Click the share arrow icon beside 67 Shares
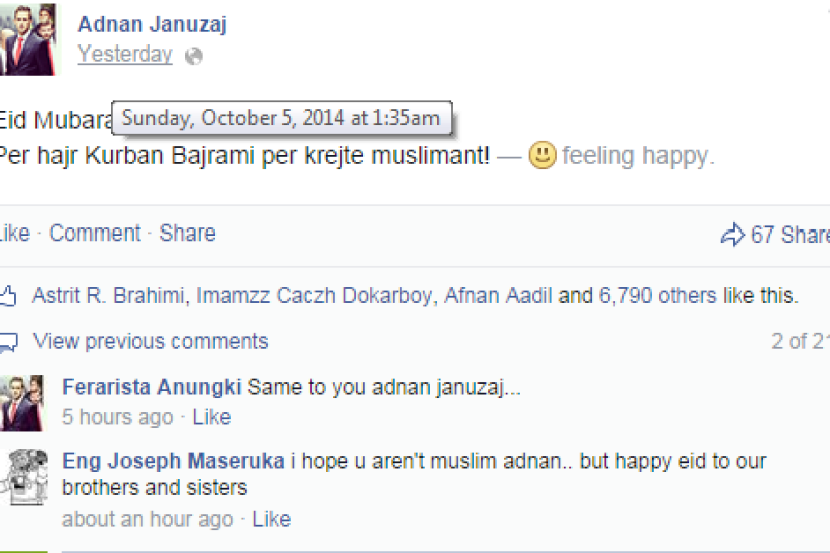Screen dimensions: 830x553 pos(733,234)
